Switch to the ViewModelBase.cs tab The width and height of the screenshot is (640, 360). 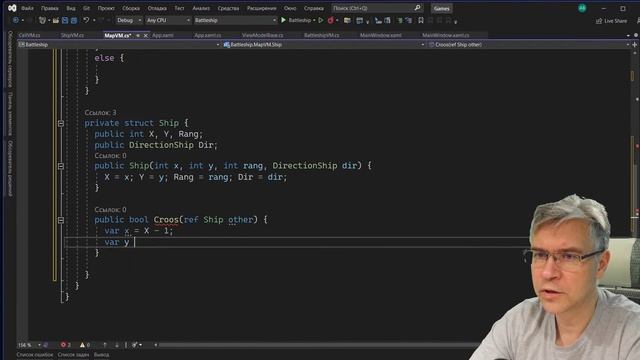coord(262,36)
